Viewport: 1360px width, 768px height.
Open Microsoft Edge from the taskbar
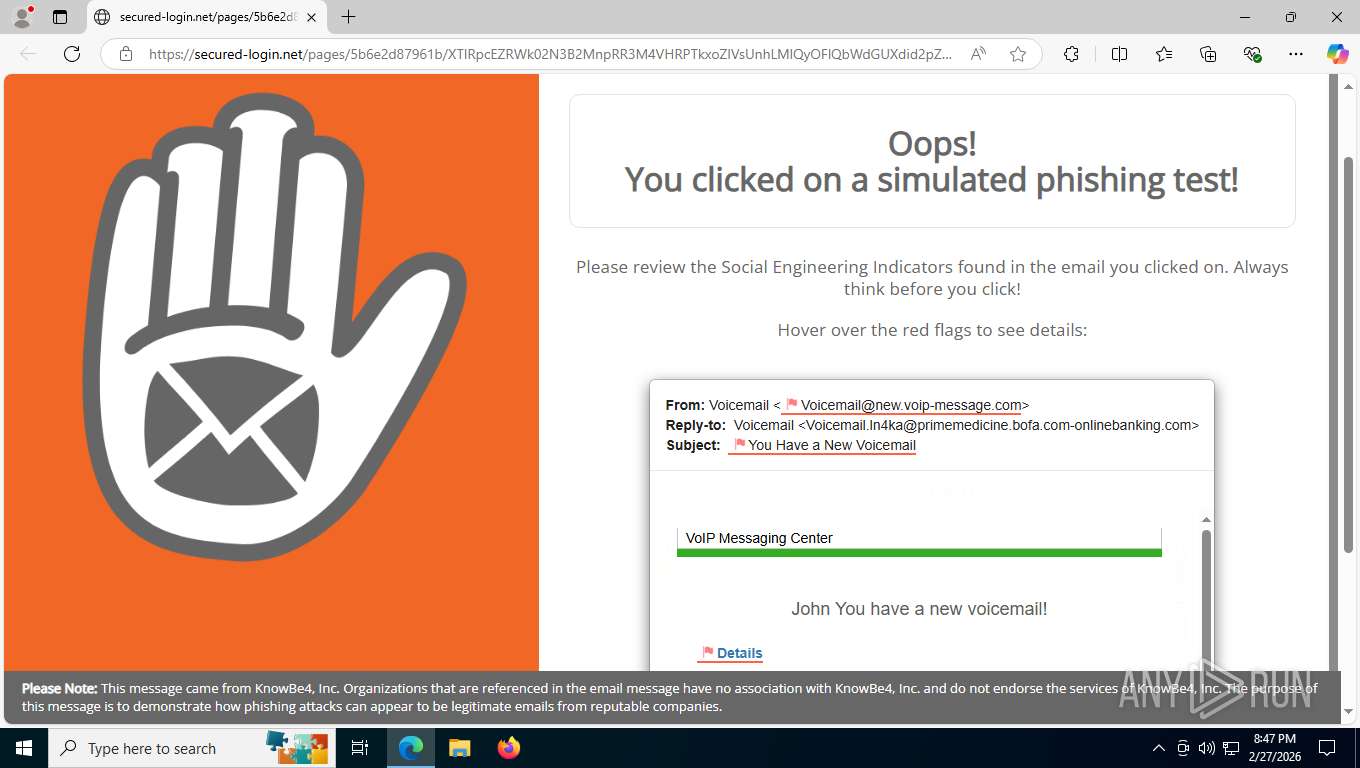411,748
